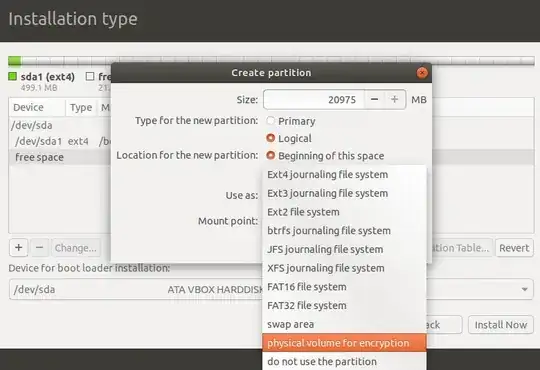Close the Create partition dialog

[422, 73]
